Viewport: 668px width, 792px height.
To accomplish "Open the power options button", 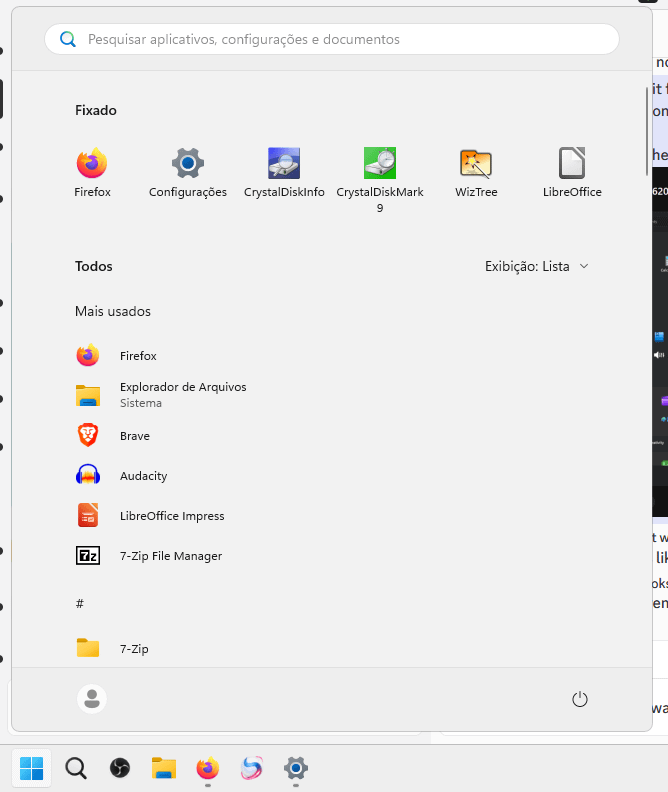I will click(579, 699).
